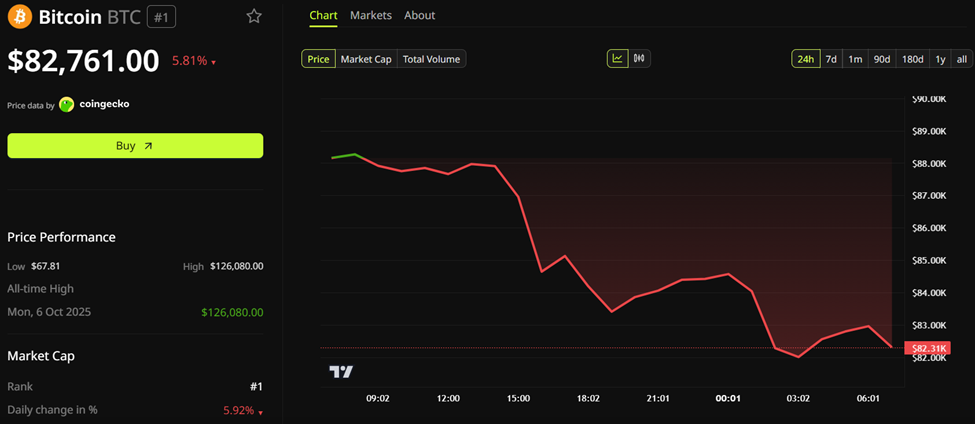Image resolution: width=975 pixels, height=424 pixels.
Task: Select the Market Cap chart toggle
Action: coord(366,59)
